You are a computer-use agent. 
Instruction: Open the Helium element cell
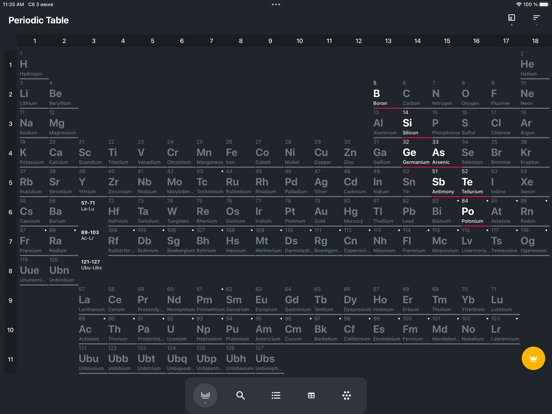tap(534, 64)
